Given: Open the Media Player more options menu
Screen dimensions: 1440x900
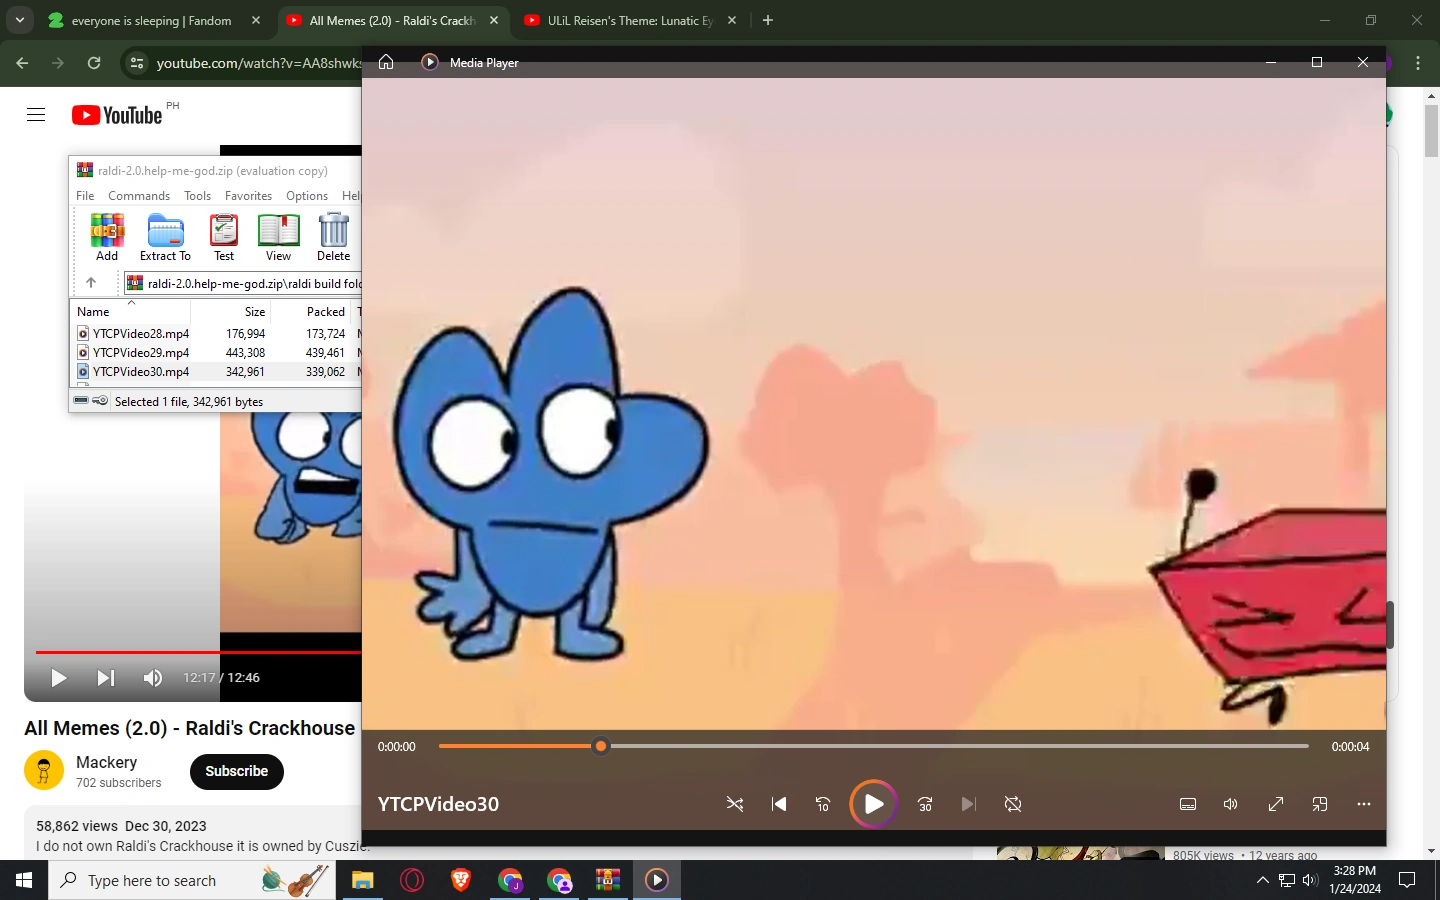Looking at the screenshot, I should [x=1363, y=804].
